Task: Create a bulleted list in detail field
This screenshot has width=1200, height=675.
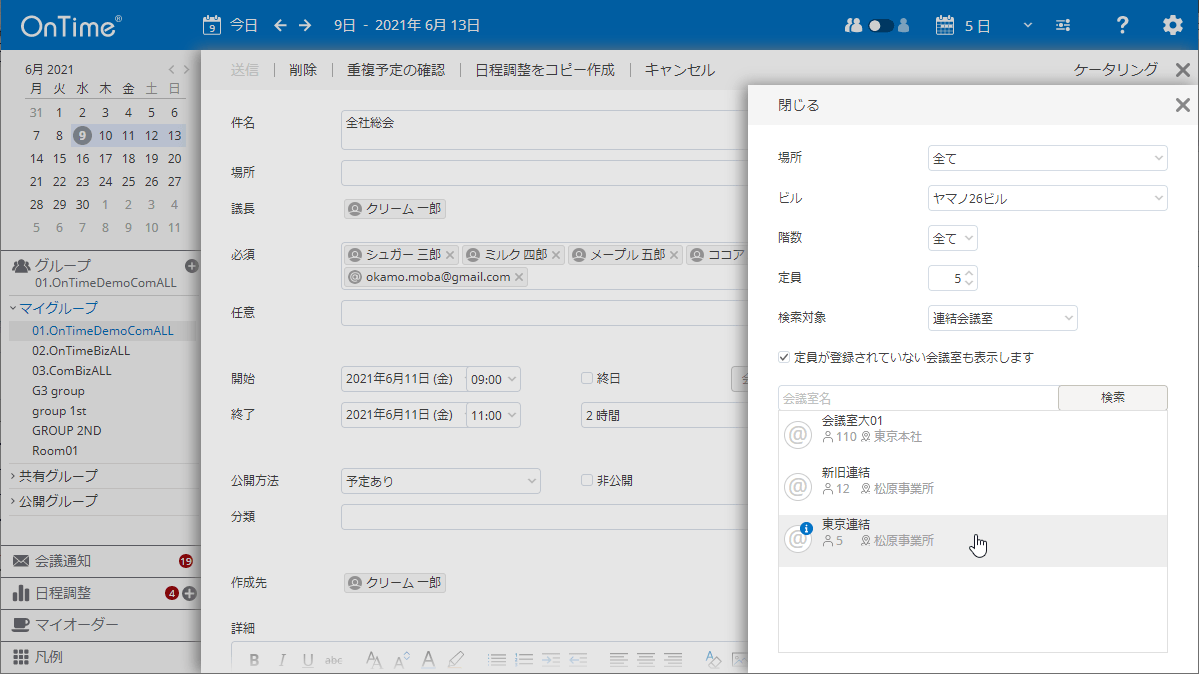Action: [x=497, y=659]
